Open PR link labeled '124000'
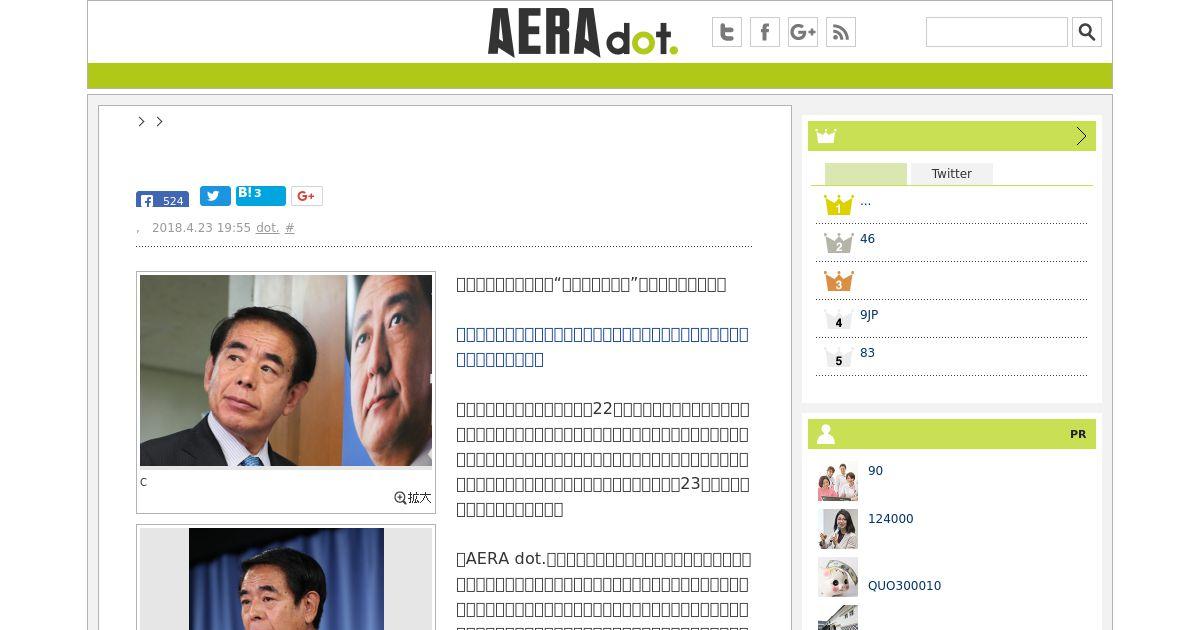The width and height of the screenshot is (1200, 630). [890, 519]
